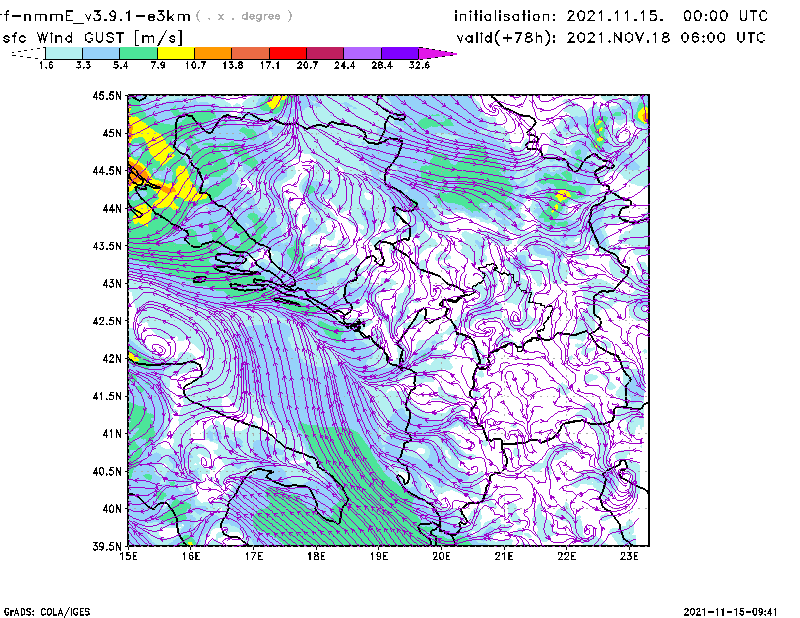
Task: Click the '41.5N' latitude label
Action: (107, 396)
